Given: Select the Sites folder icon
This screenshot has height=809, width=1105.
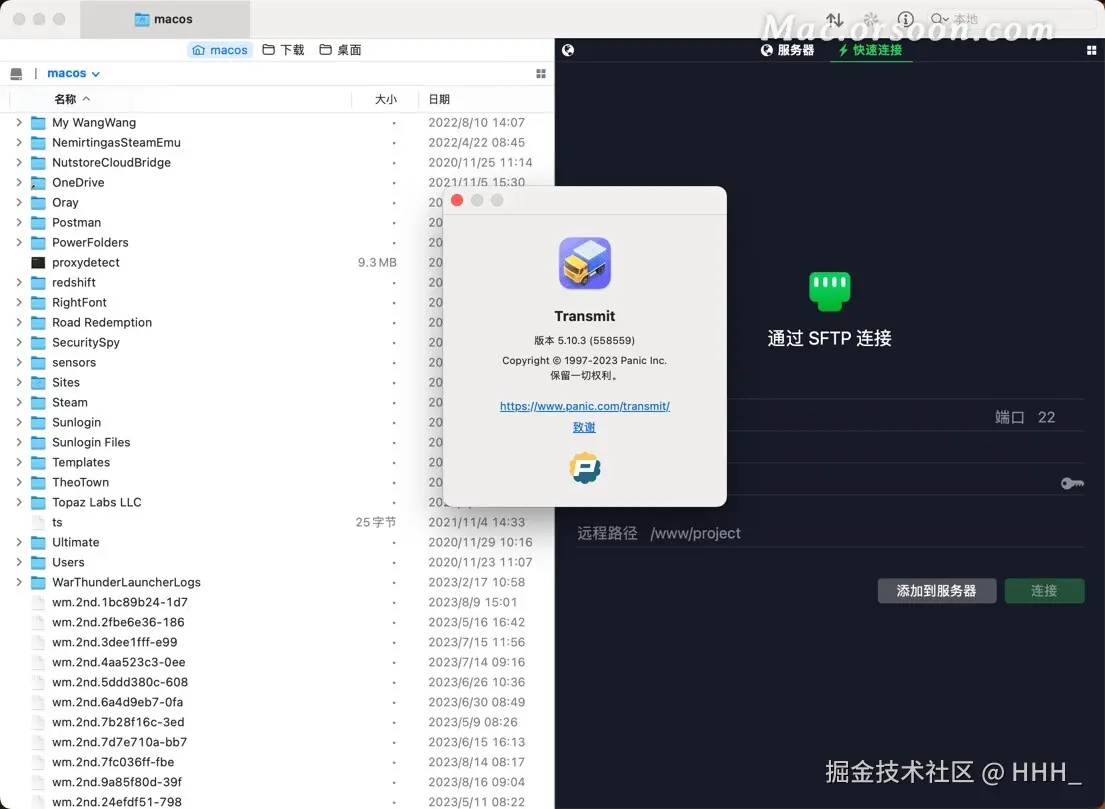Looking at the screenshot, I should pos(38,383).
